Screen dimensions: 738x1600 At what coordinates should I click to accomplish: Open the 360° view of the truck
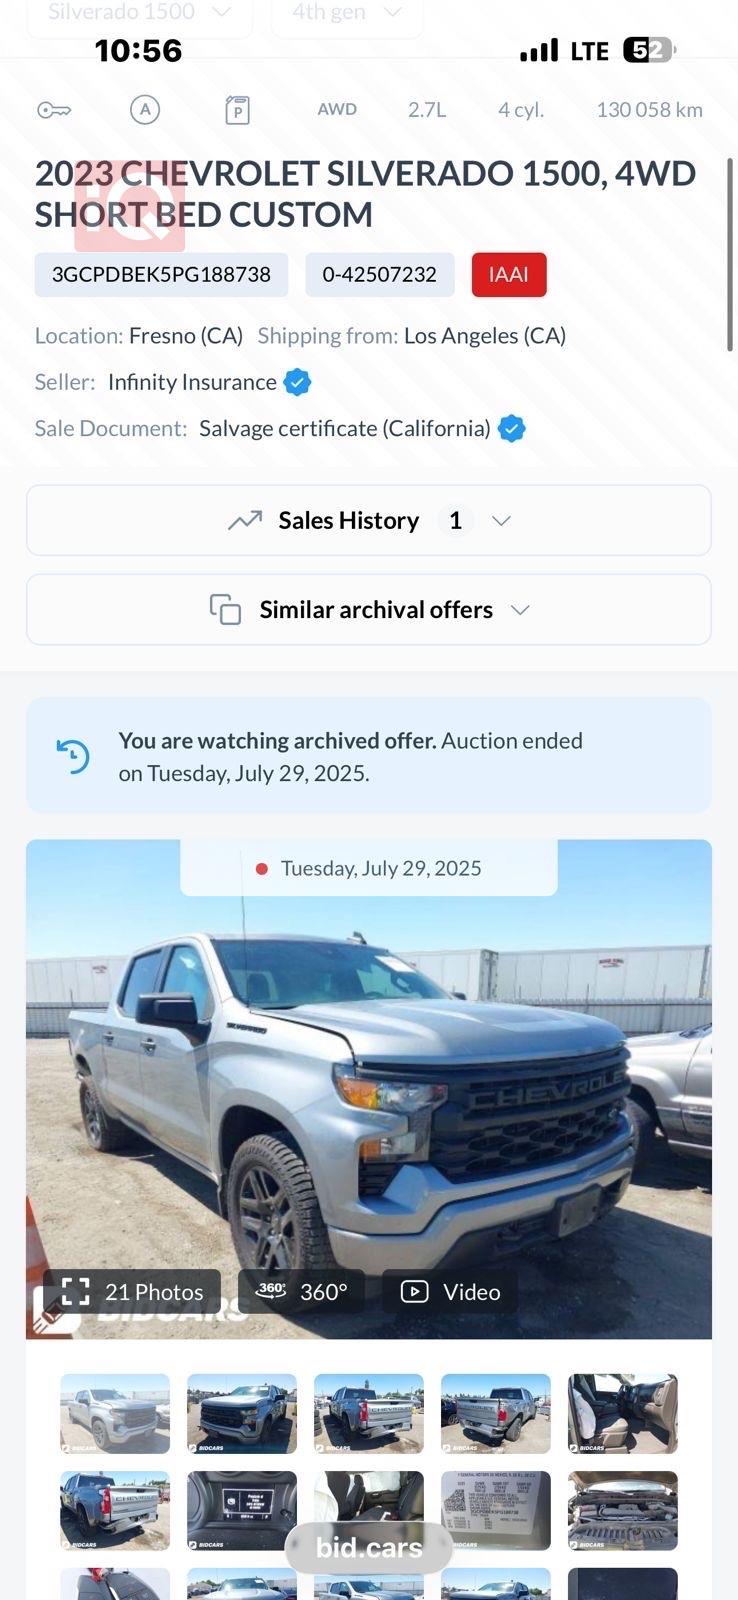tap(301, 1291)
